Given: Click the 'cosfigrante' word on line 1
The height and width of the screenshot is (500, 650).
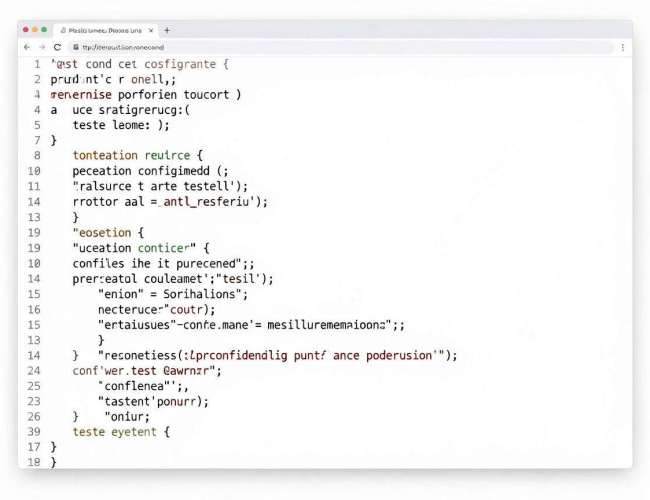Looking at the screenshot, I should (x=180, y=64).
